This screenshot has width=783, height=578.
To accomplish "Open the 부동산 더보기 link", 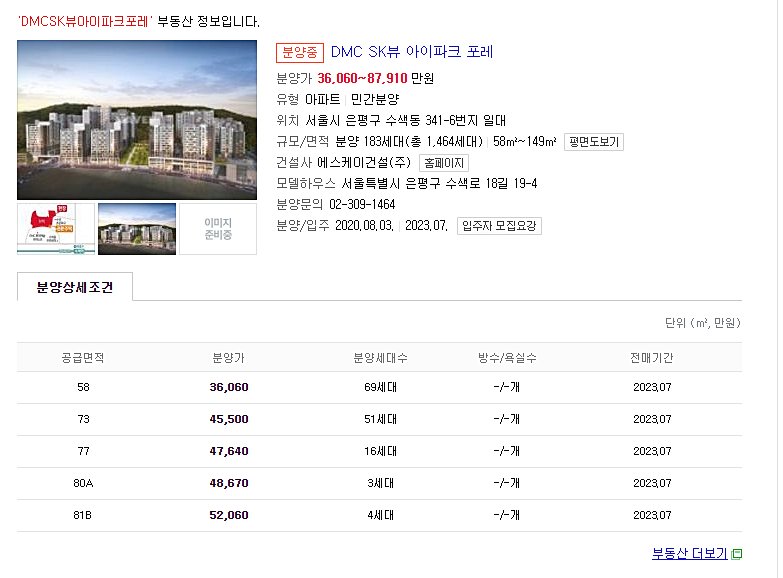I will point(689,554).
